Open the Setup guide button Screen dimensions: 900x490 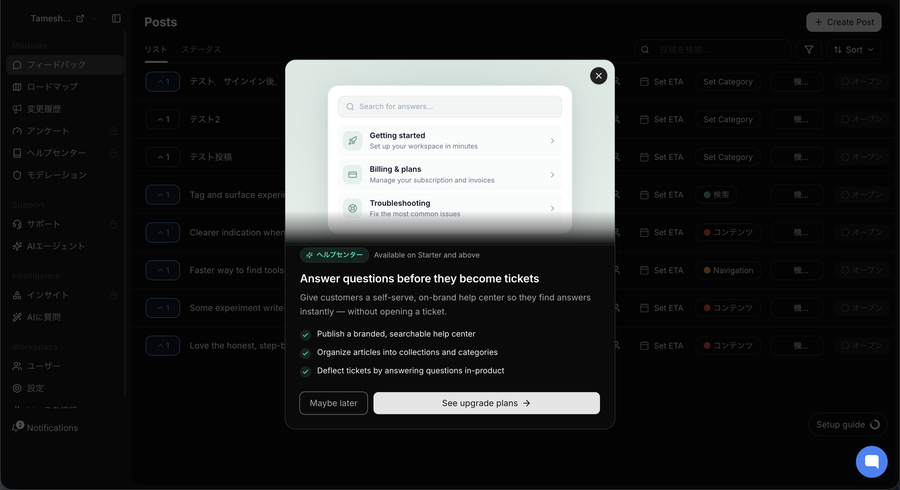click(x=848, y=425)
